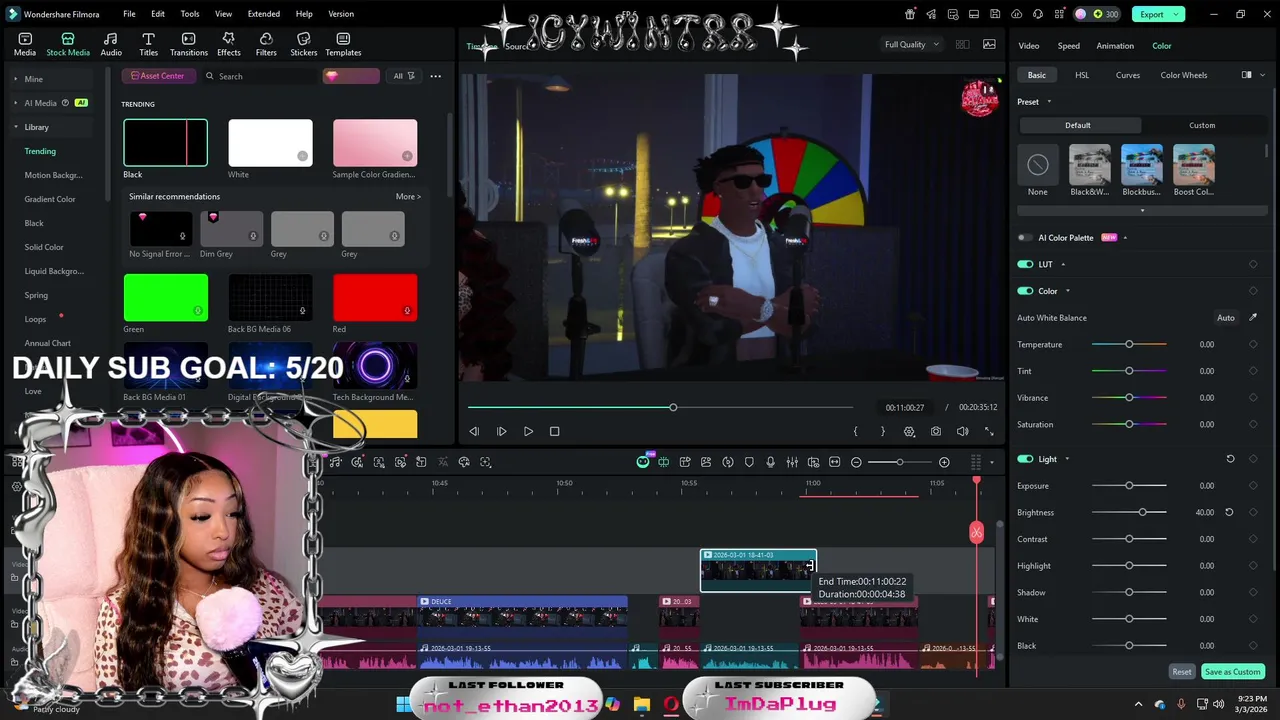This screenshot has width=1280, height=720.
Task: Click the Search field in Stock Media
Action: click(x=260, y=76)
